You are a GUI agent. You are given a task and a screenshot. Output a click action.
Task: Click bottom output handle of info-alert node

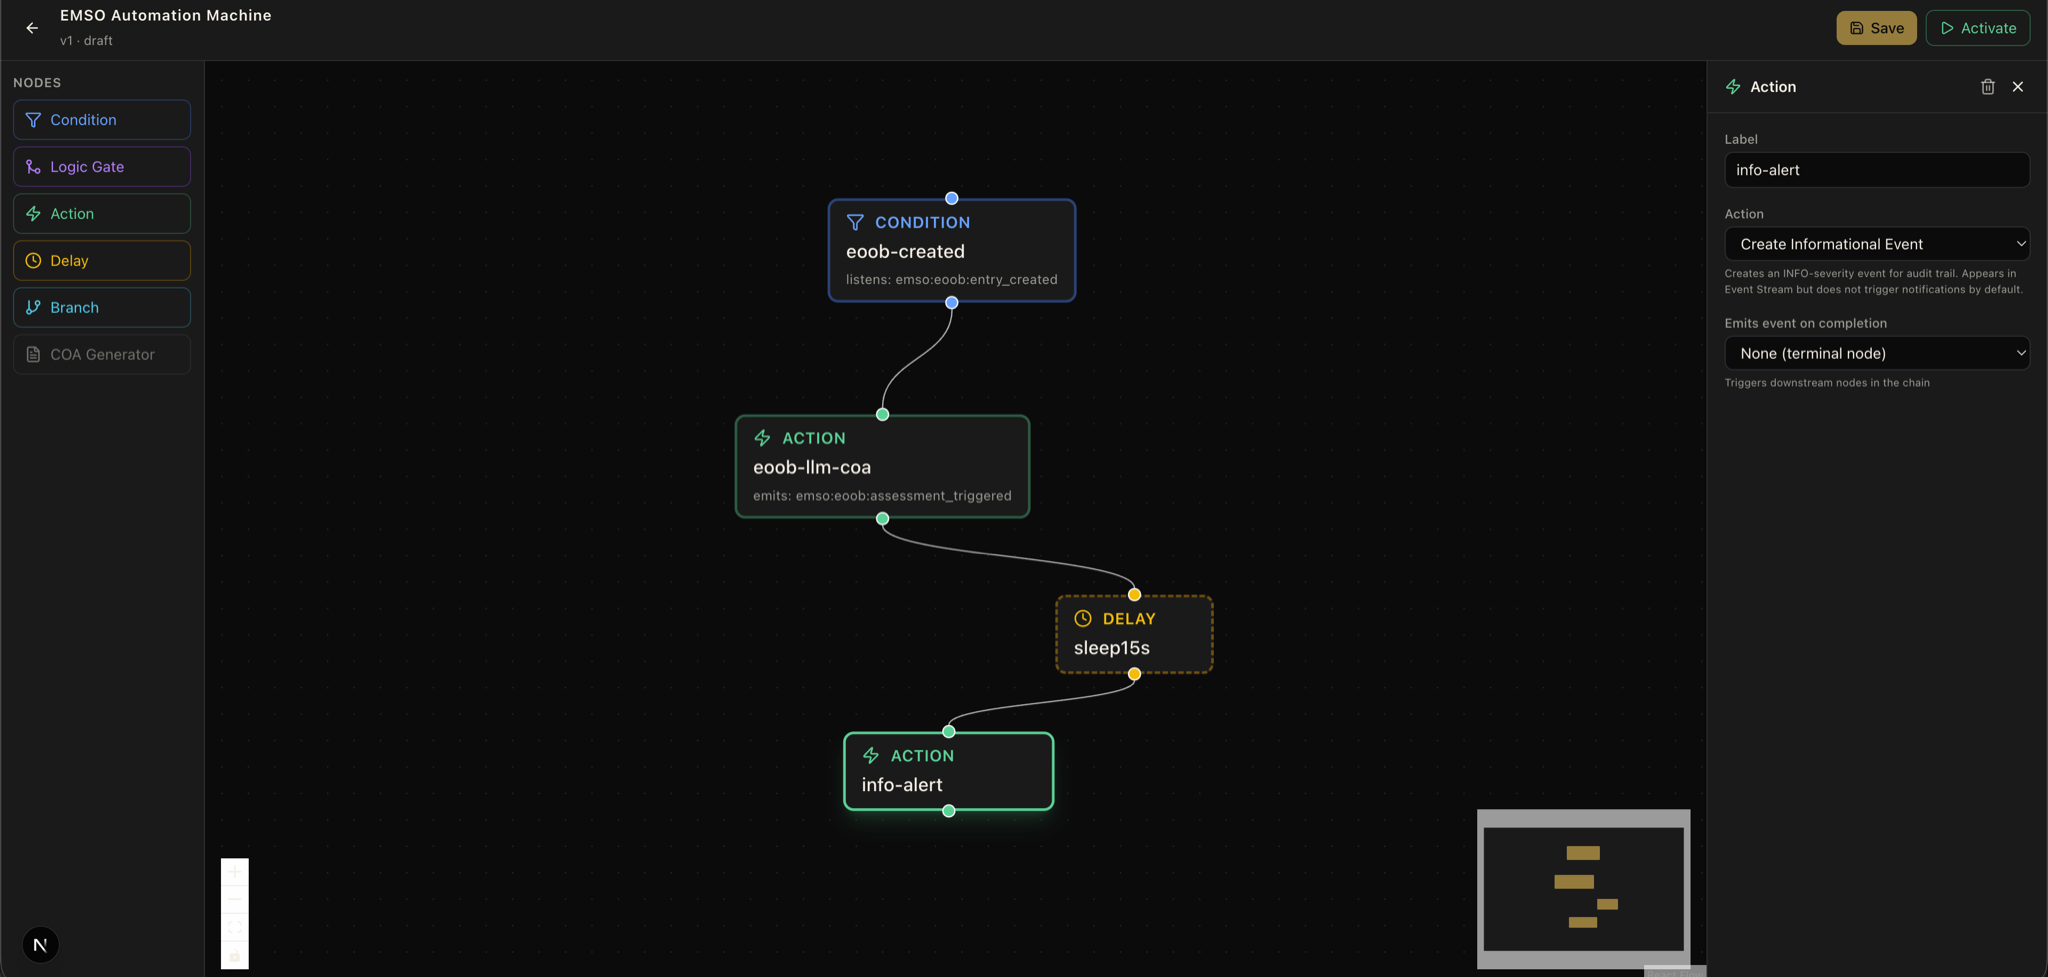pos(948,811)
